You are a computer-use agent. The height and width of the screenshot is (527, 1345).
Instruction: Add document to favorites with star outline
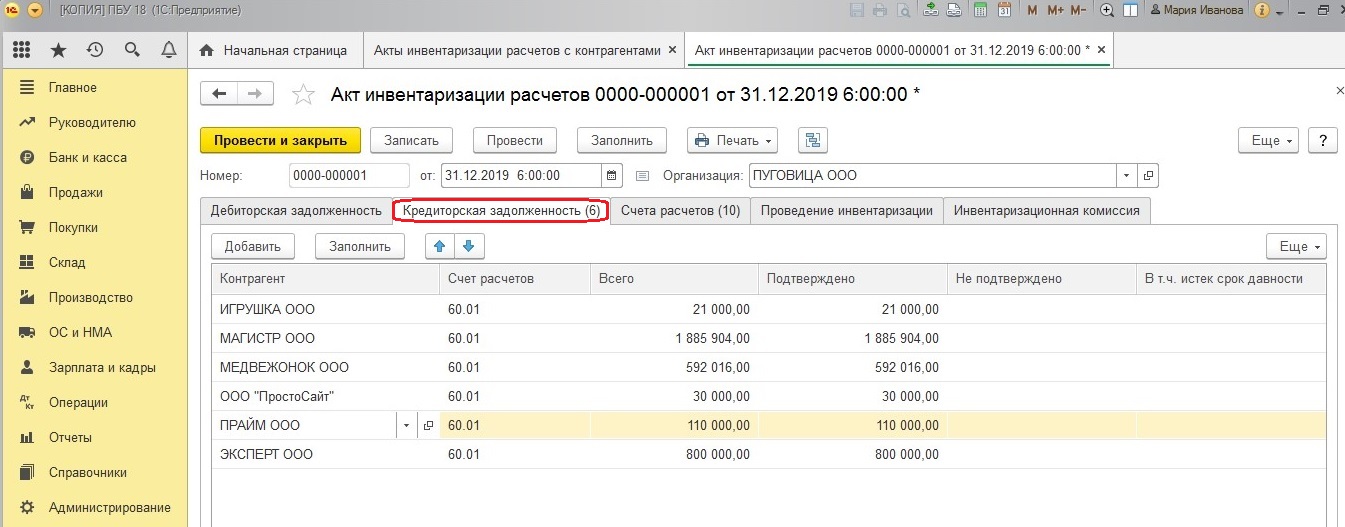click(x=302, y=95)
